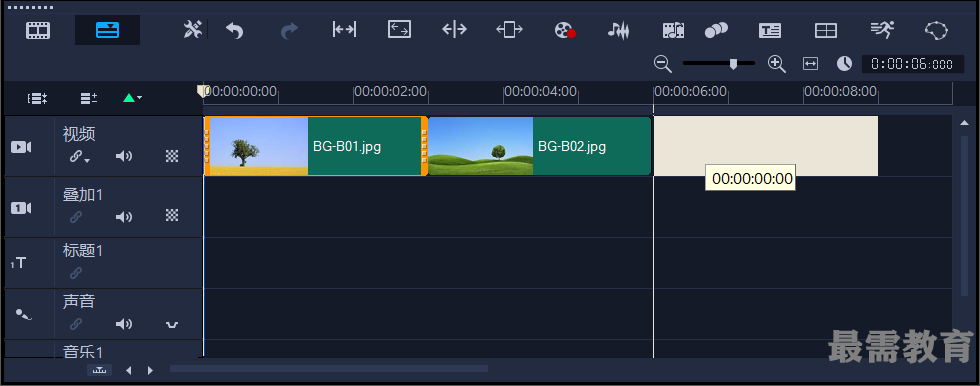Click the BG-B01.jpg clip name label
980x386 pixels.
(347, 147)
